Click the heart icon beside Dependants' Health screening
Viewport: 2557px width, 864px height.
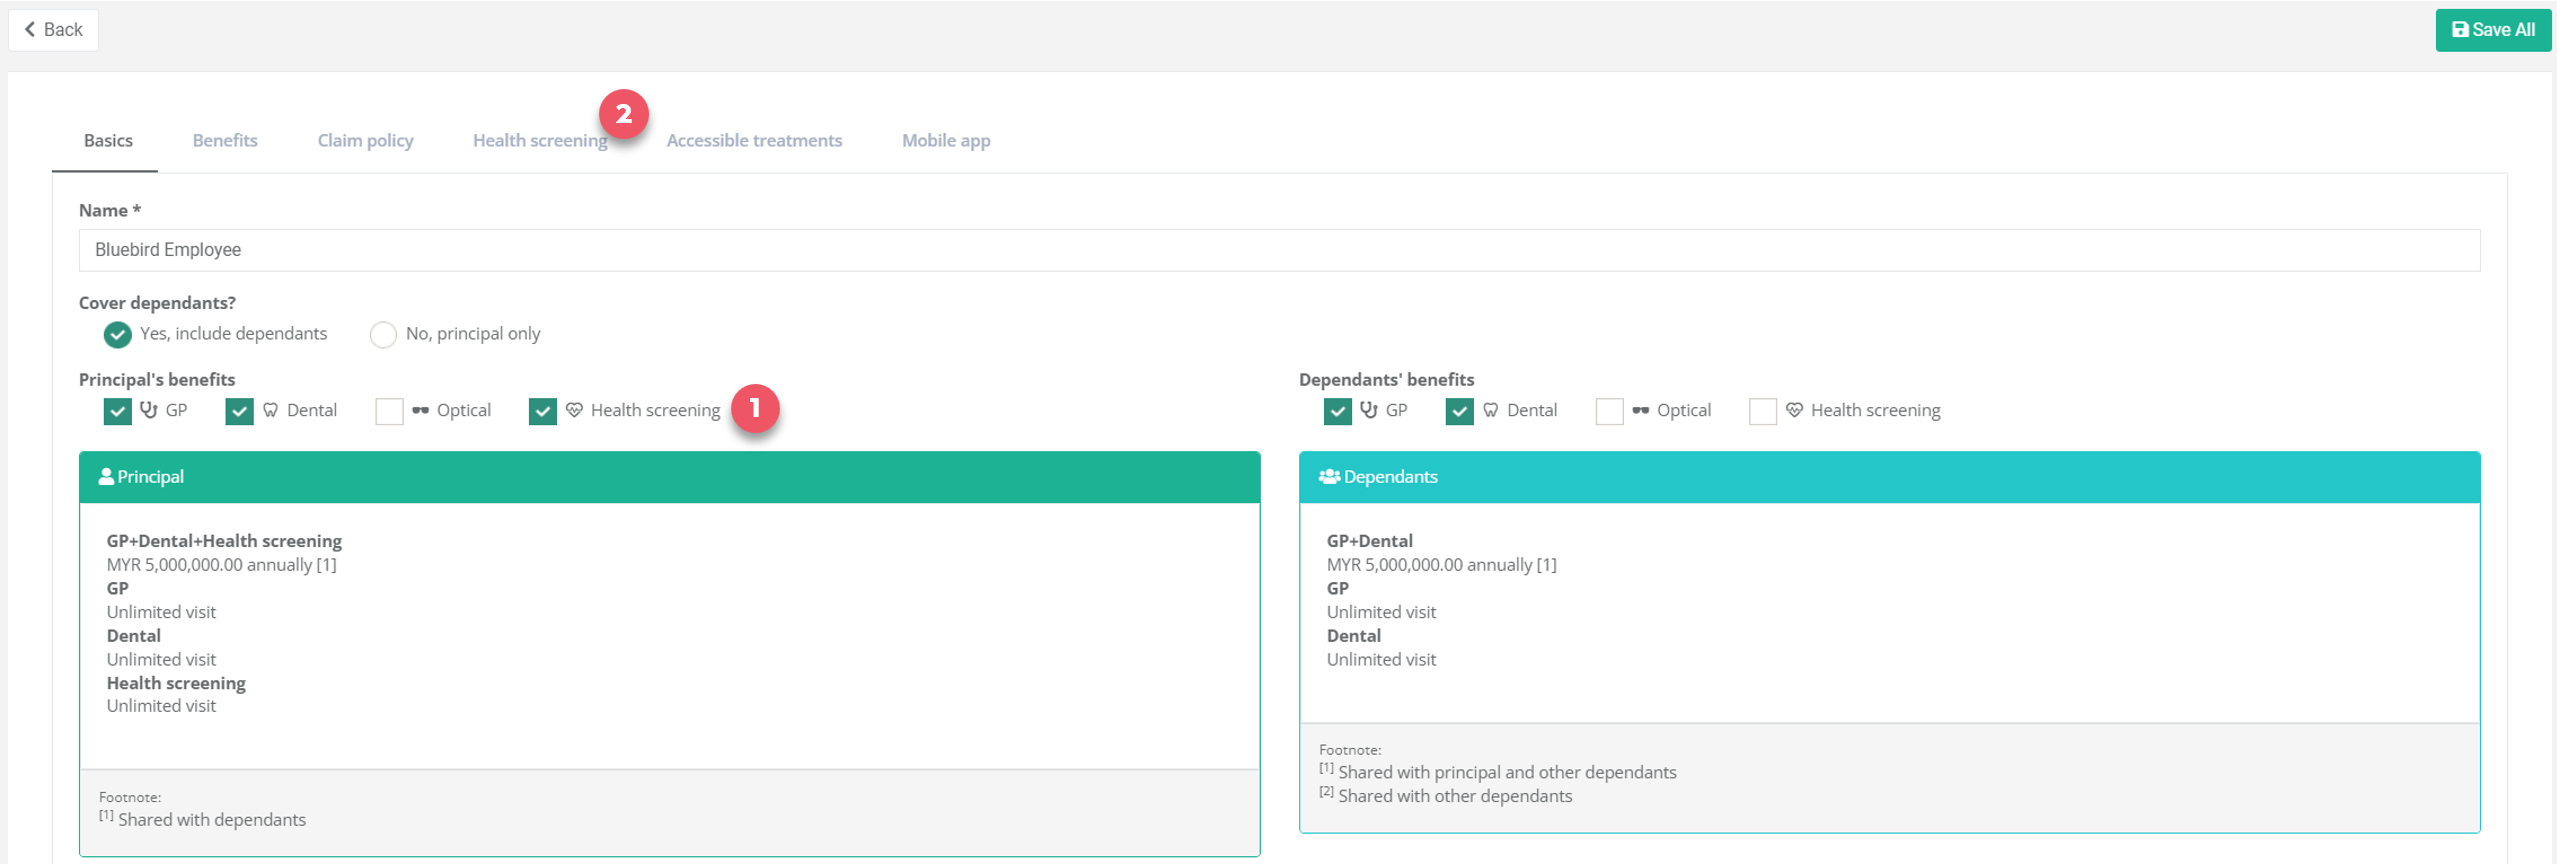pyautogui.click(x=1794, y=410)
